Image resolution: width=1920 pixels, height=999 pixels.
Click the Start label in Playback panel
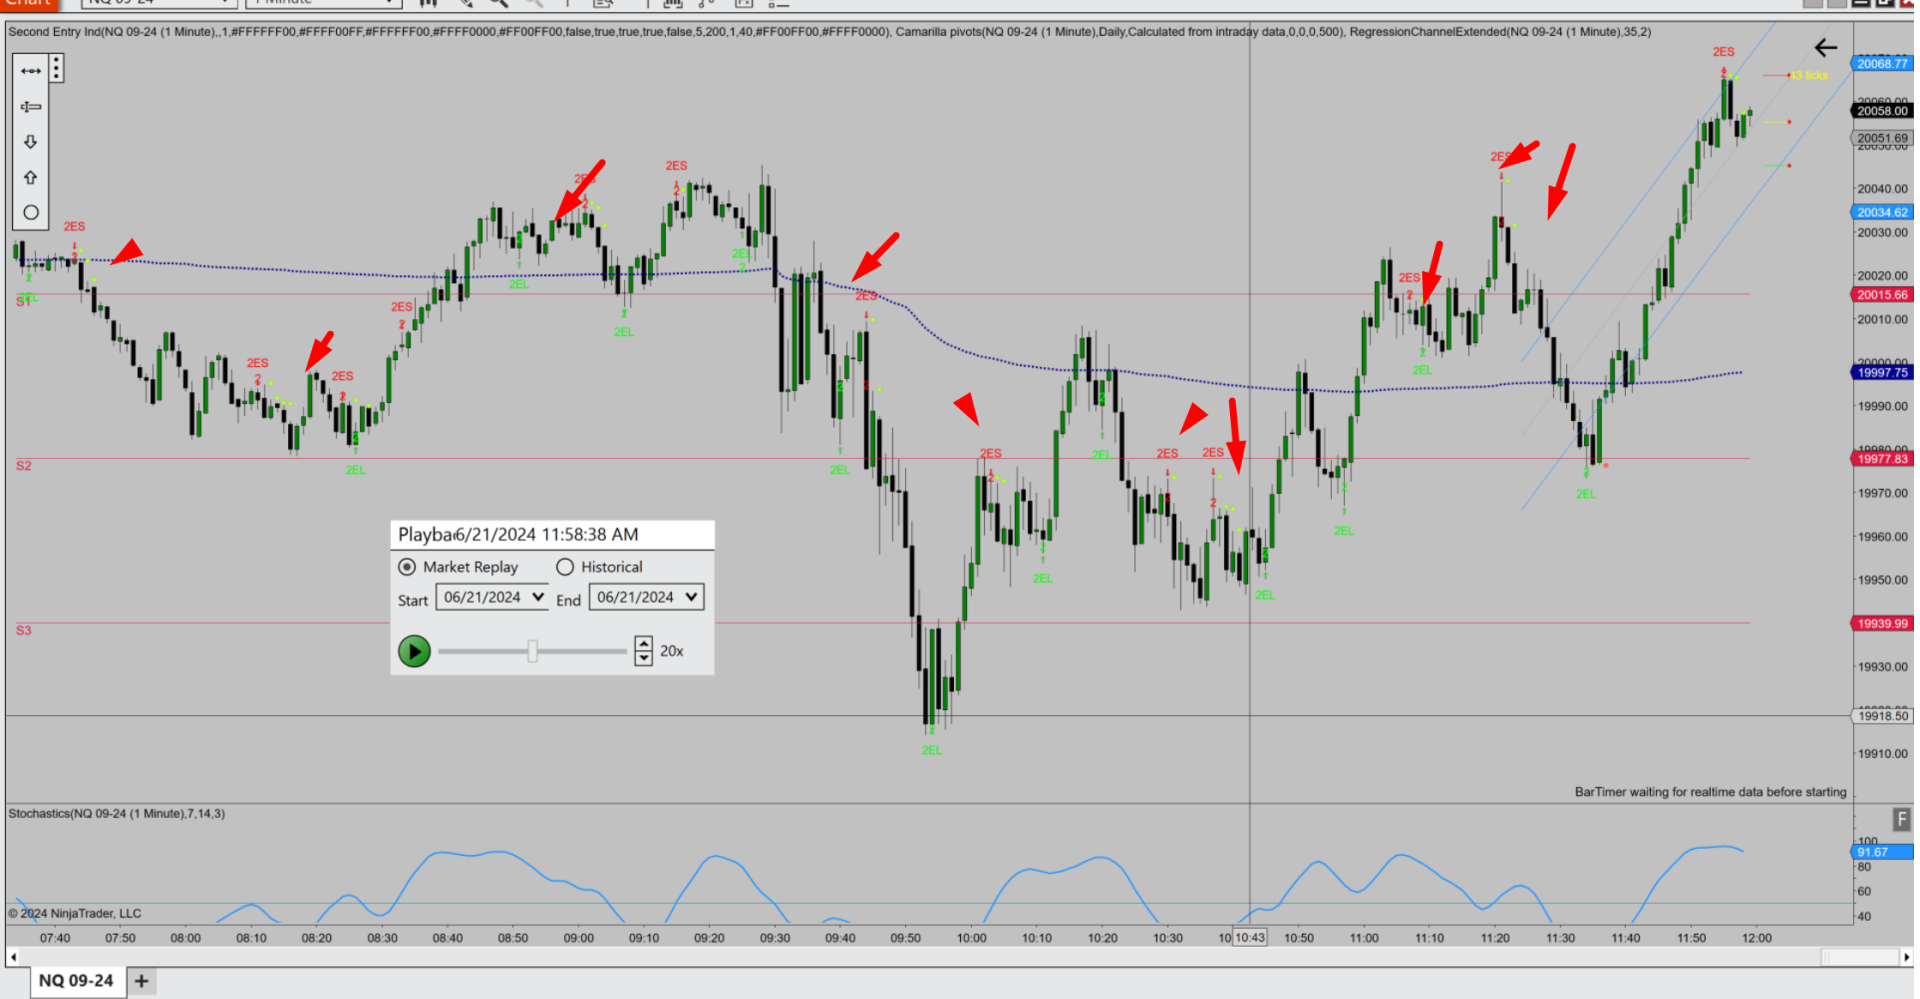[x=413, y=601]
